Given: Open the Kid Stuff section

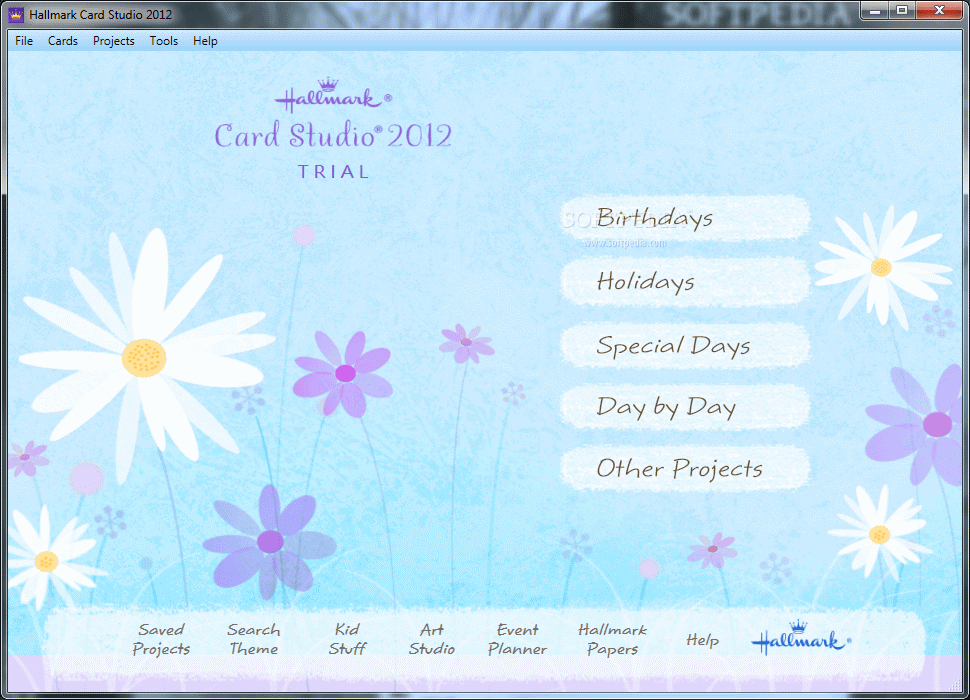Looking at the screenshot, I should [347, 639].
